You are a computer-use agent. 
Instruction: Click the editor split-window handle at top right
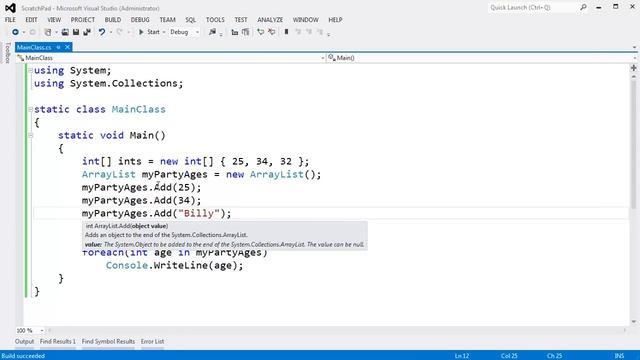[x=633, y=68]
